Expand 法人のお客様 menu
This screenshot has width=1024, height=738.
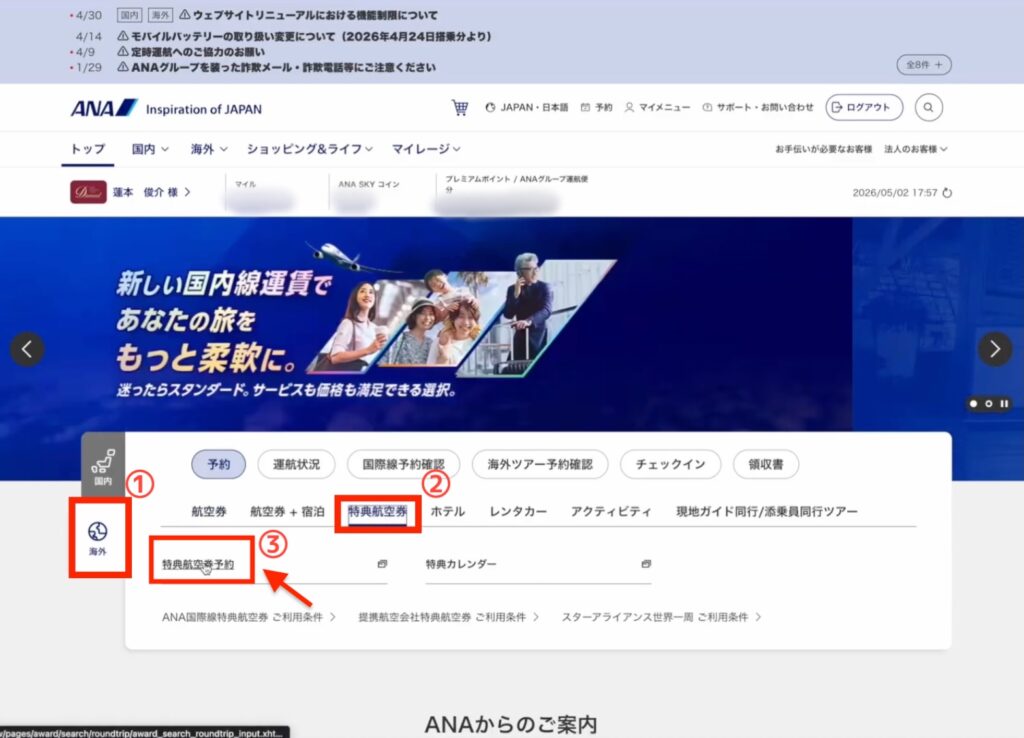[916, 150]
